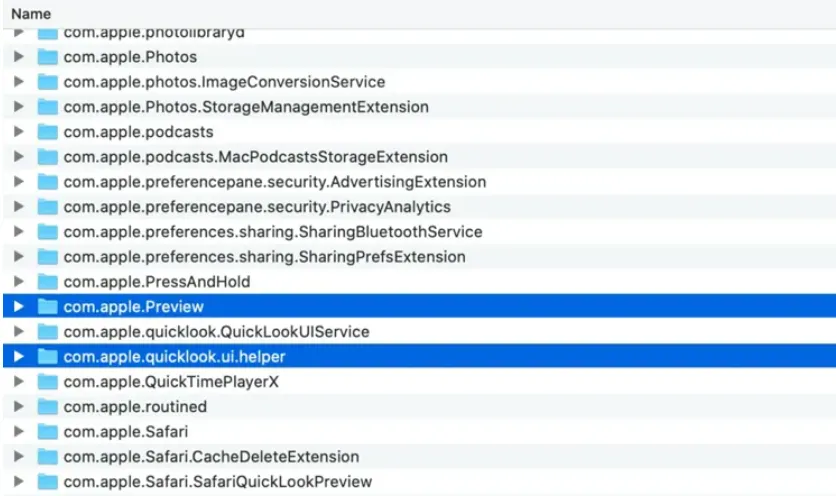Click the com.apple.Safari folder icon

click(48, 432)
